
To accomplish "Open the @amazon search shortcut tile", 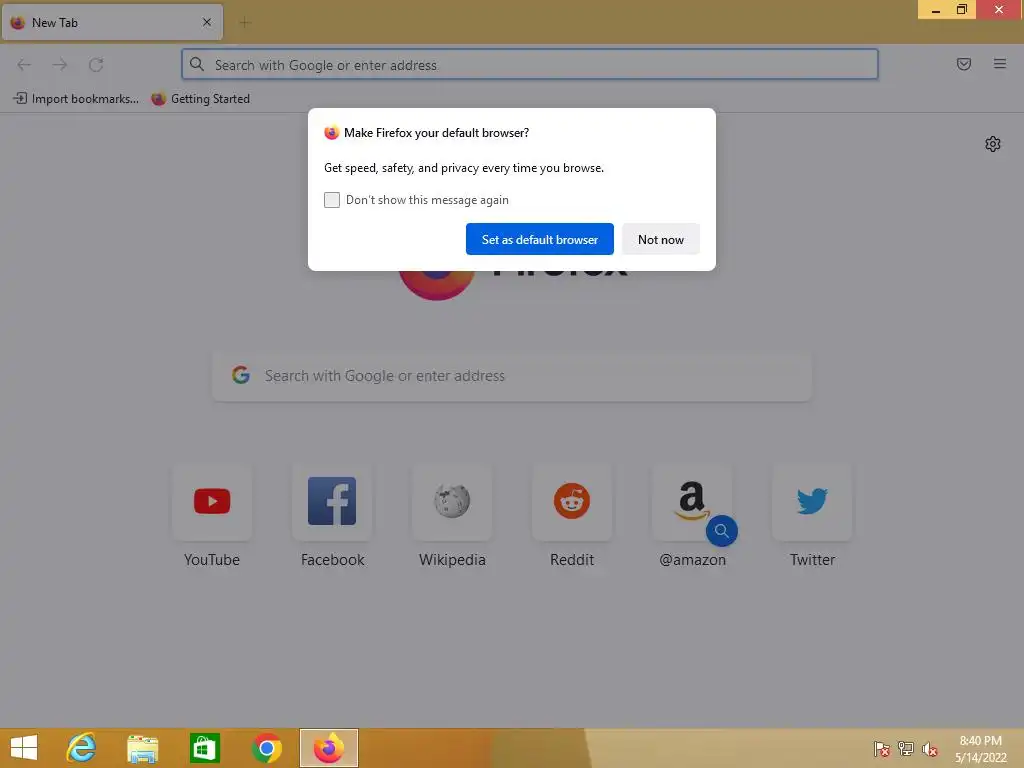I will [692, 502].
